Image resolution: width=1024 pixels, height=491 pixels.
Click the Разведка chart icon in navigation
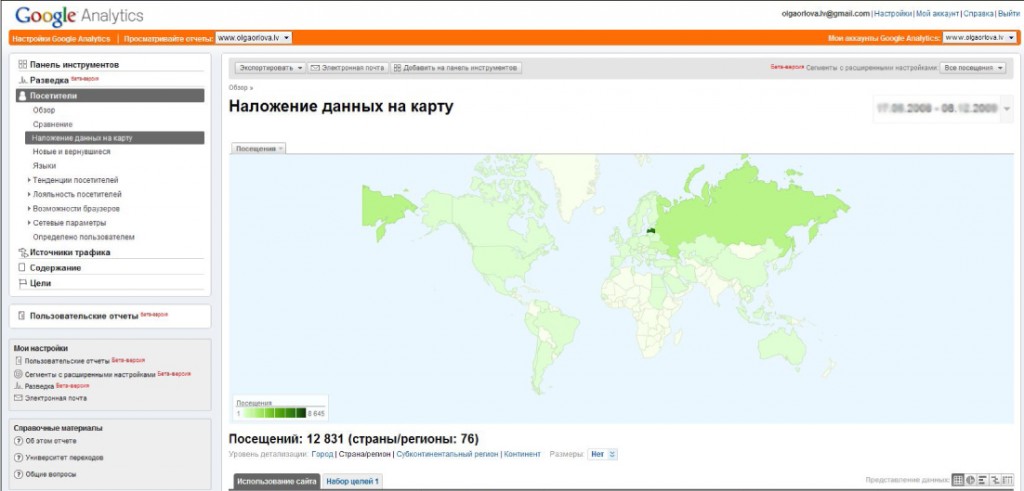(23, 80)
